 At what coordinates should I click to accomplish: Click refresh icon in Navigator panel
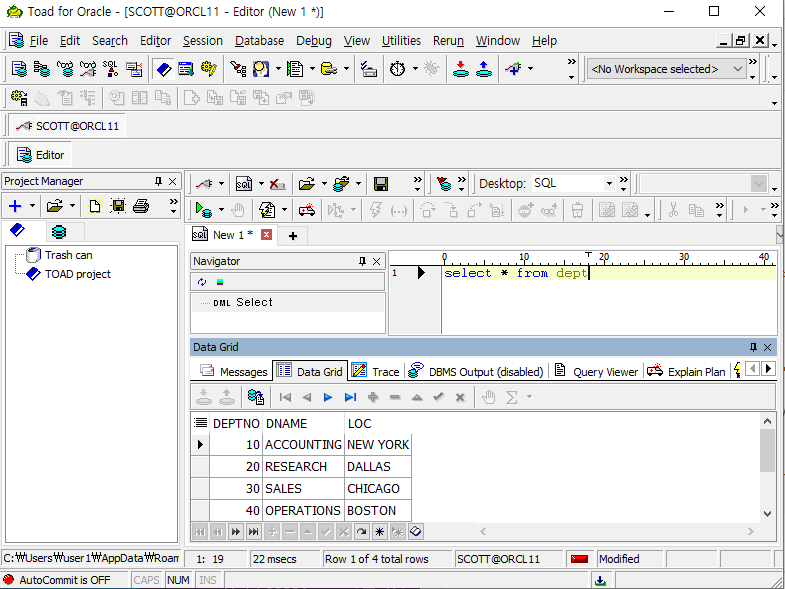tap(202, 282)
